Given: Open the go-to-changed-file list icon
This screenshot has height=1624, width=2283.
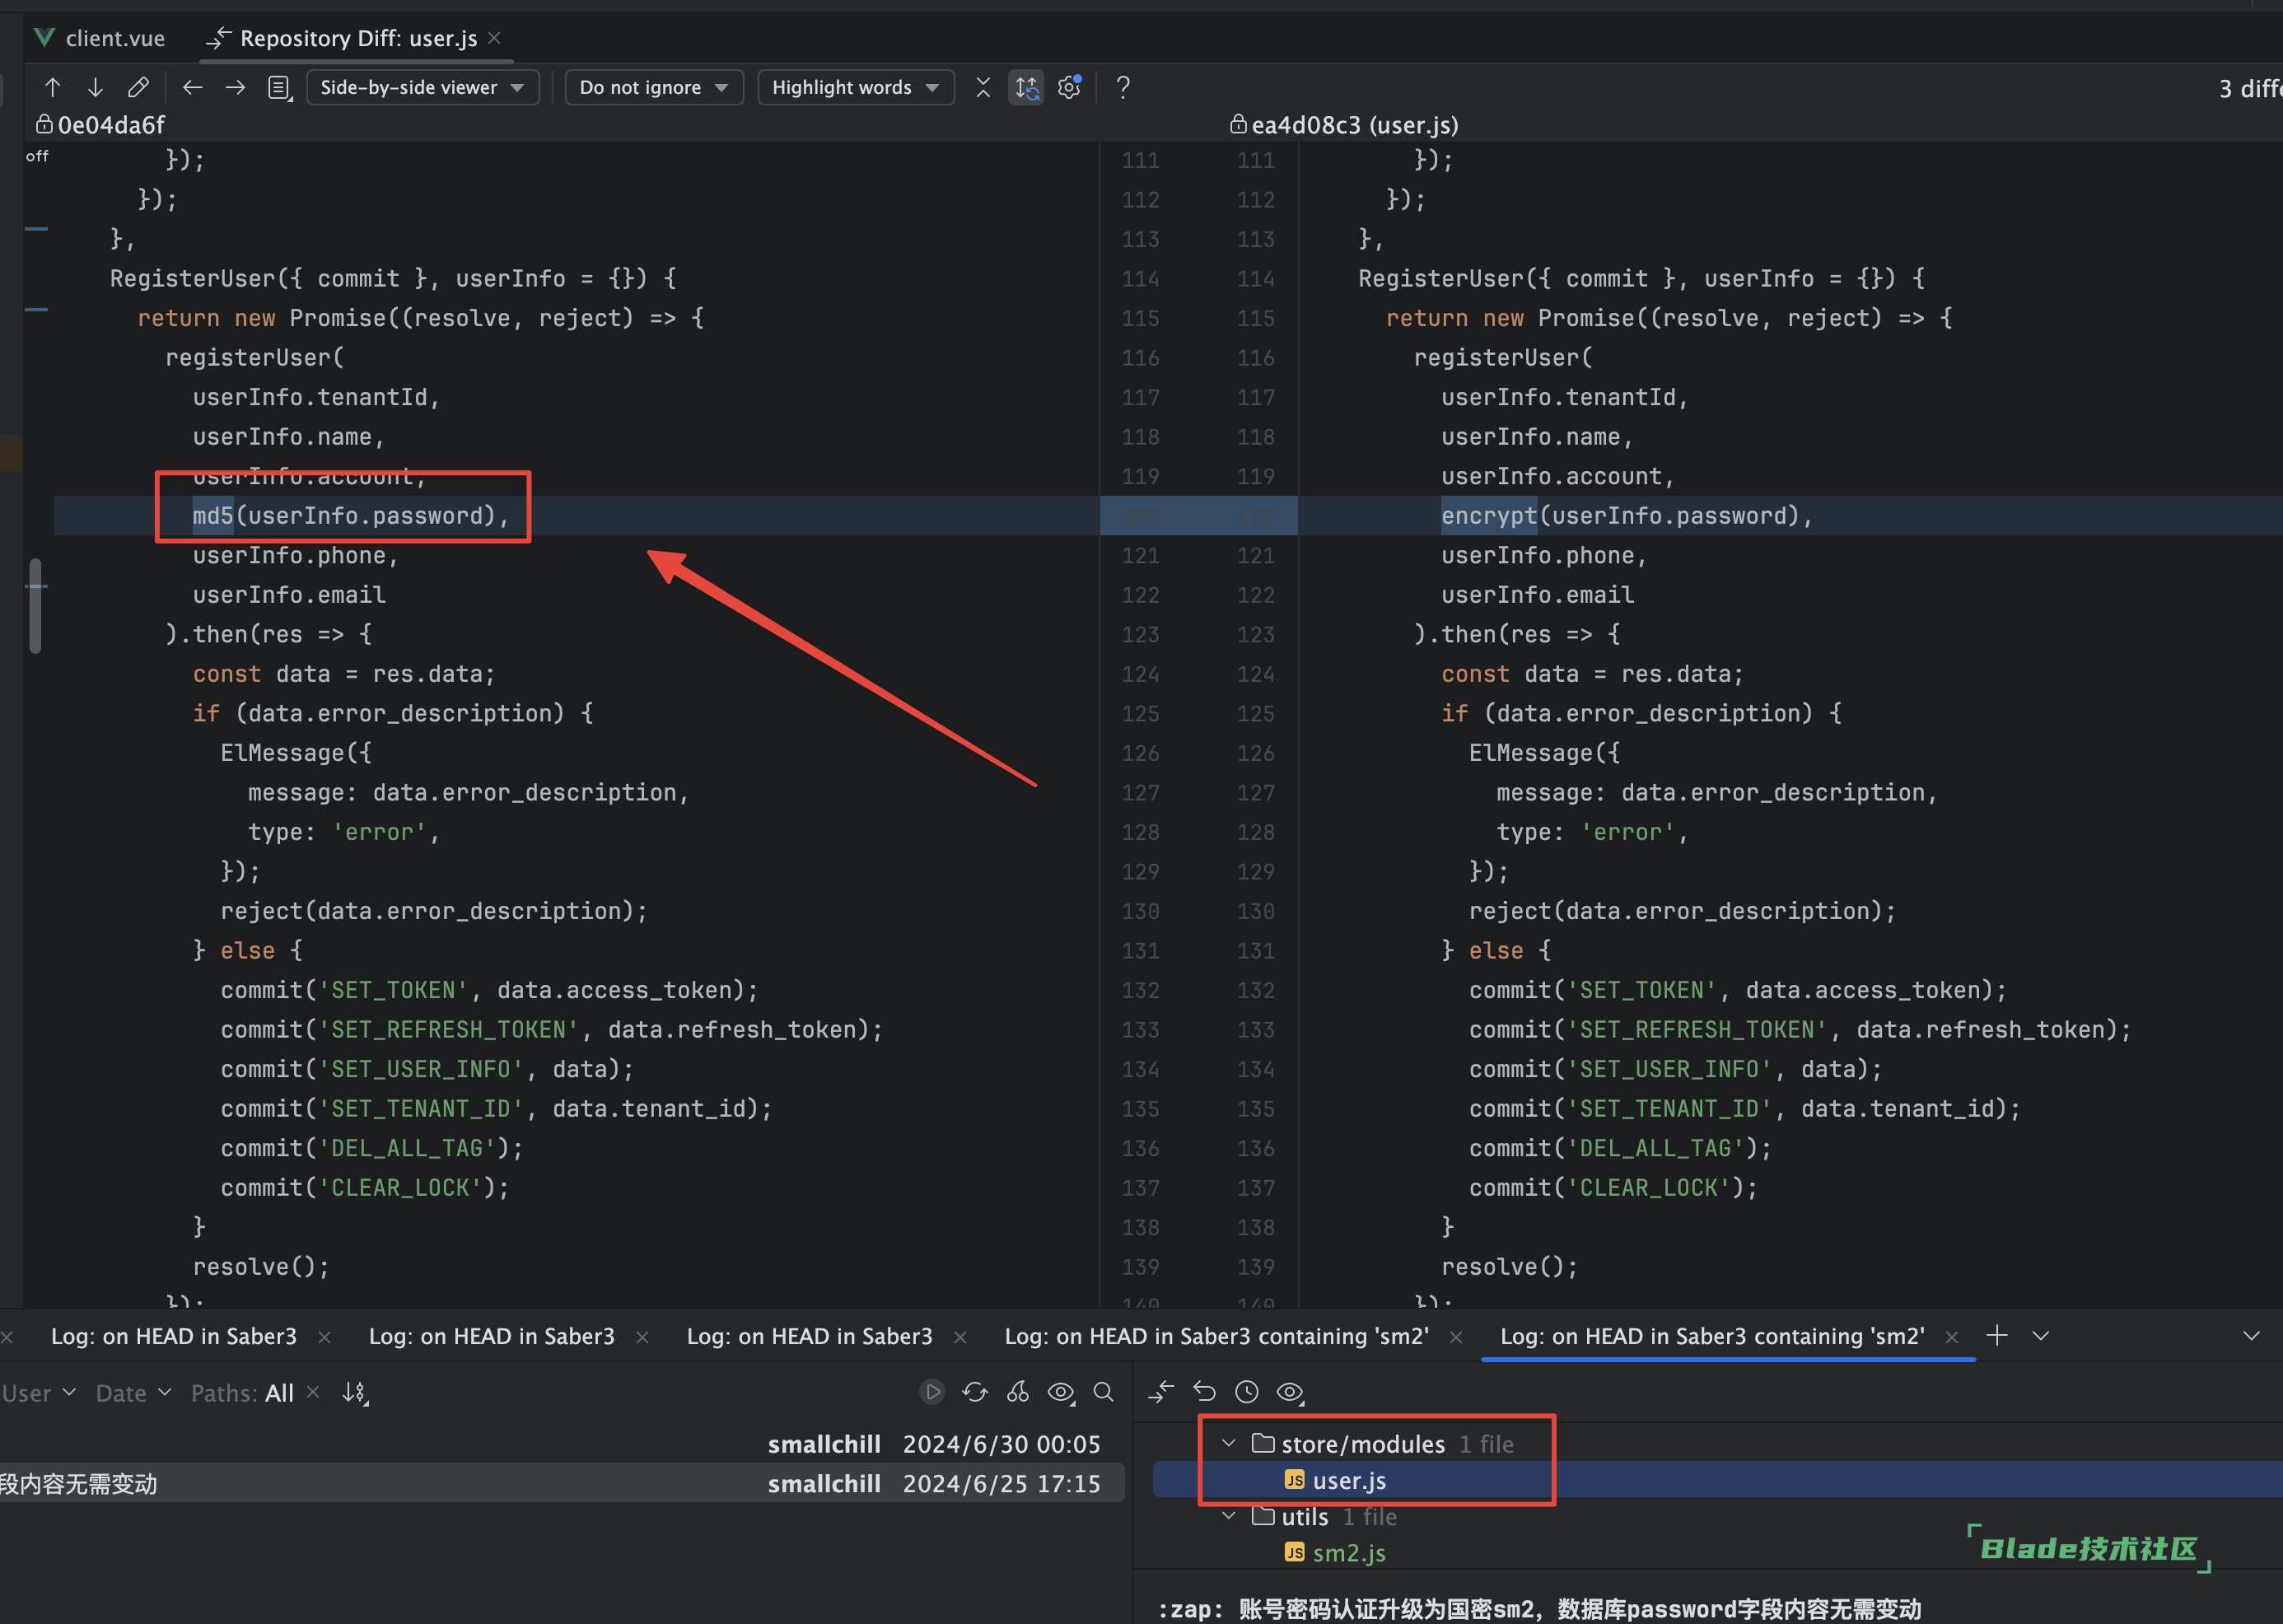Looking at the screenshot, I should pyautogui.click(x=280, y=88).
